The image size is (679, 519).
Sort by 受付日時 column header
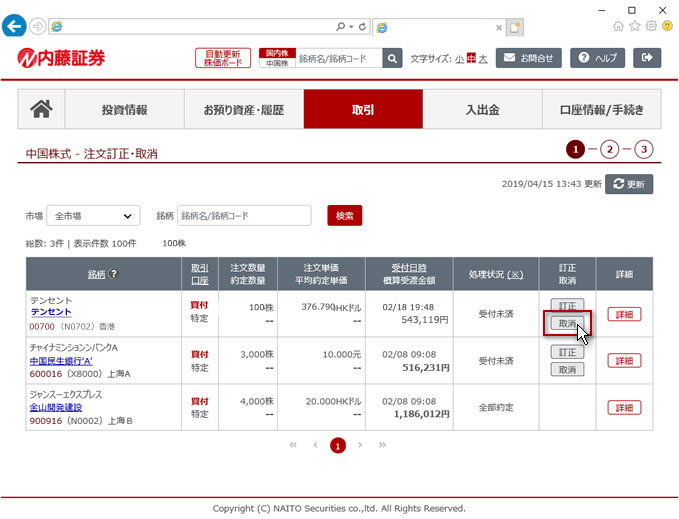click(x=409, y=268)
